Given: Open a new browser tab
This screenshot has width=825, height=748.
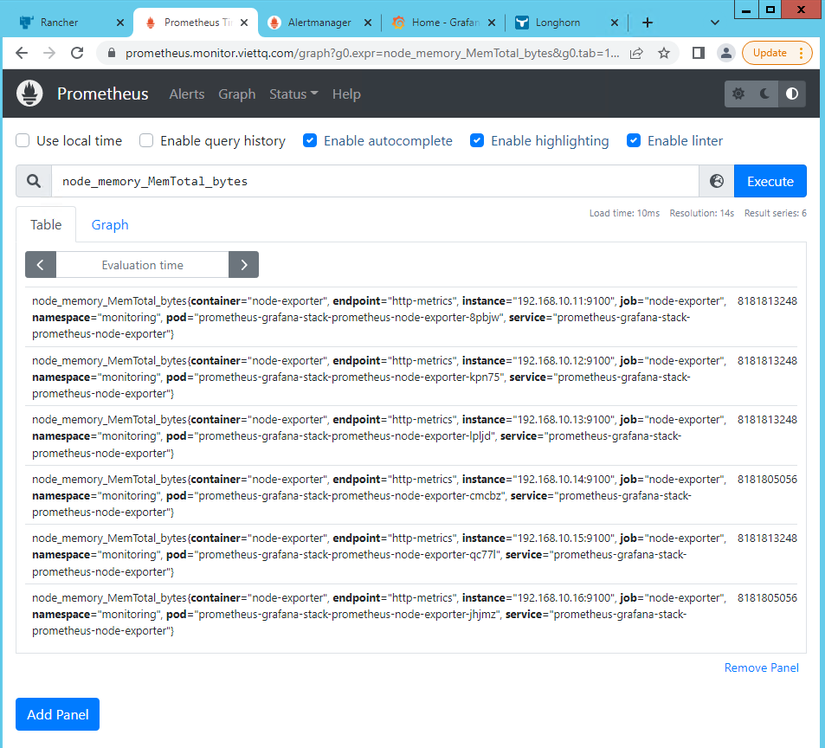Looking at the screenshot, I should click(648, 23).
